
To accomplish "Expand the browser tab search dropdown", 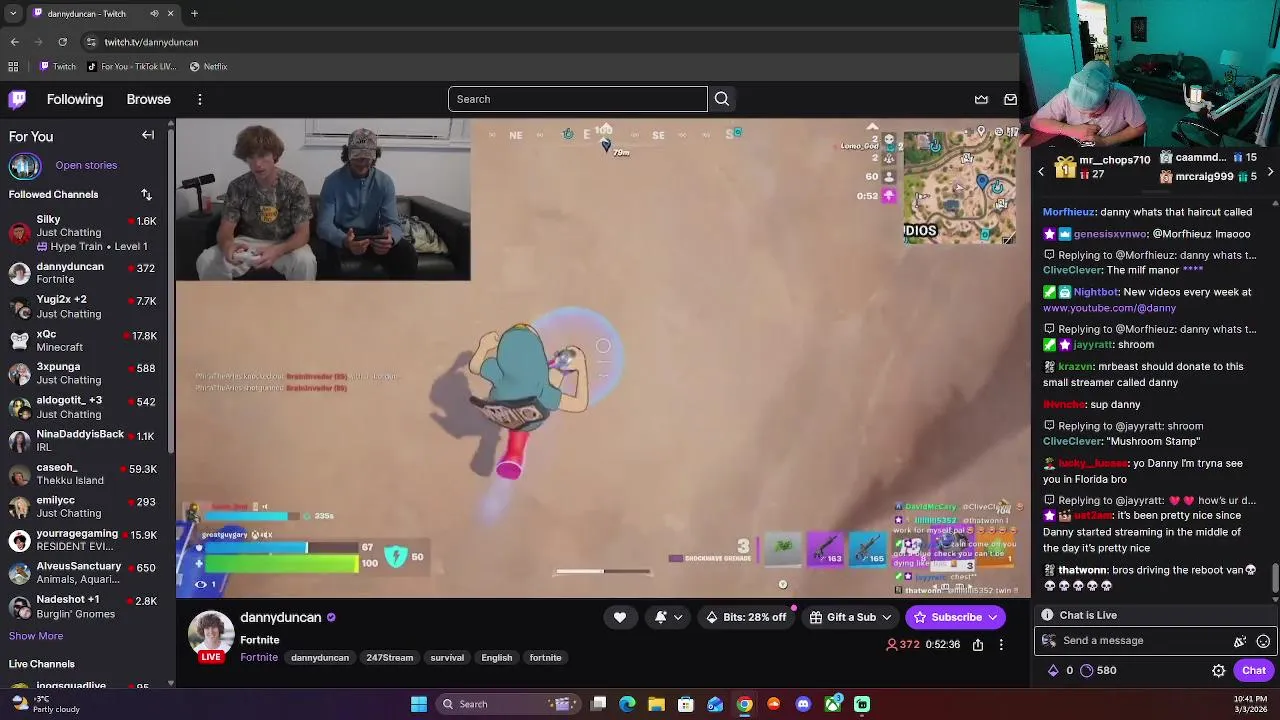I will [14, 13].
